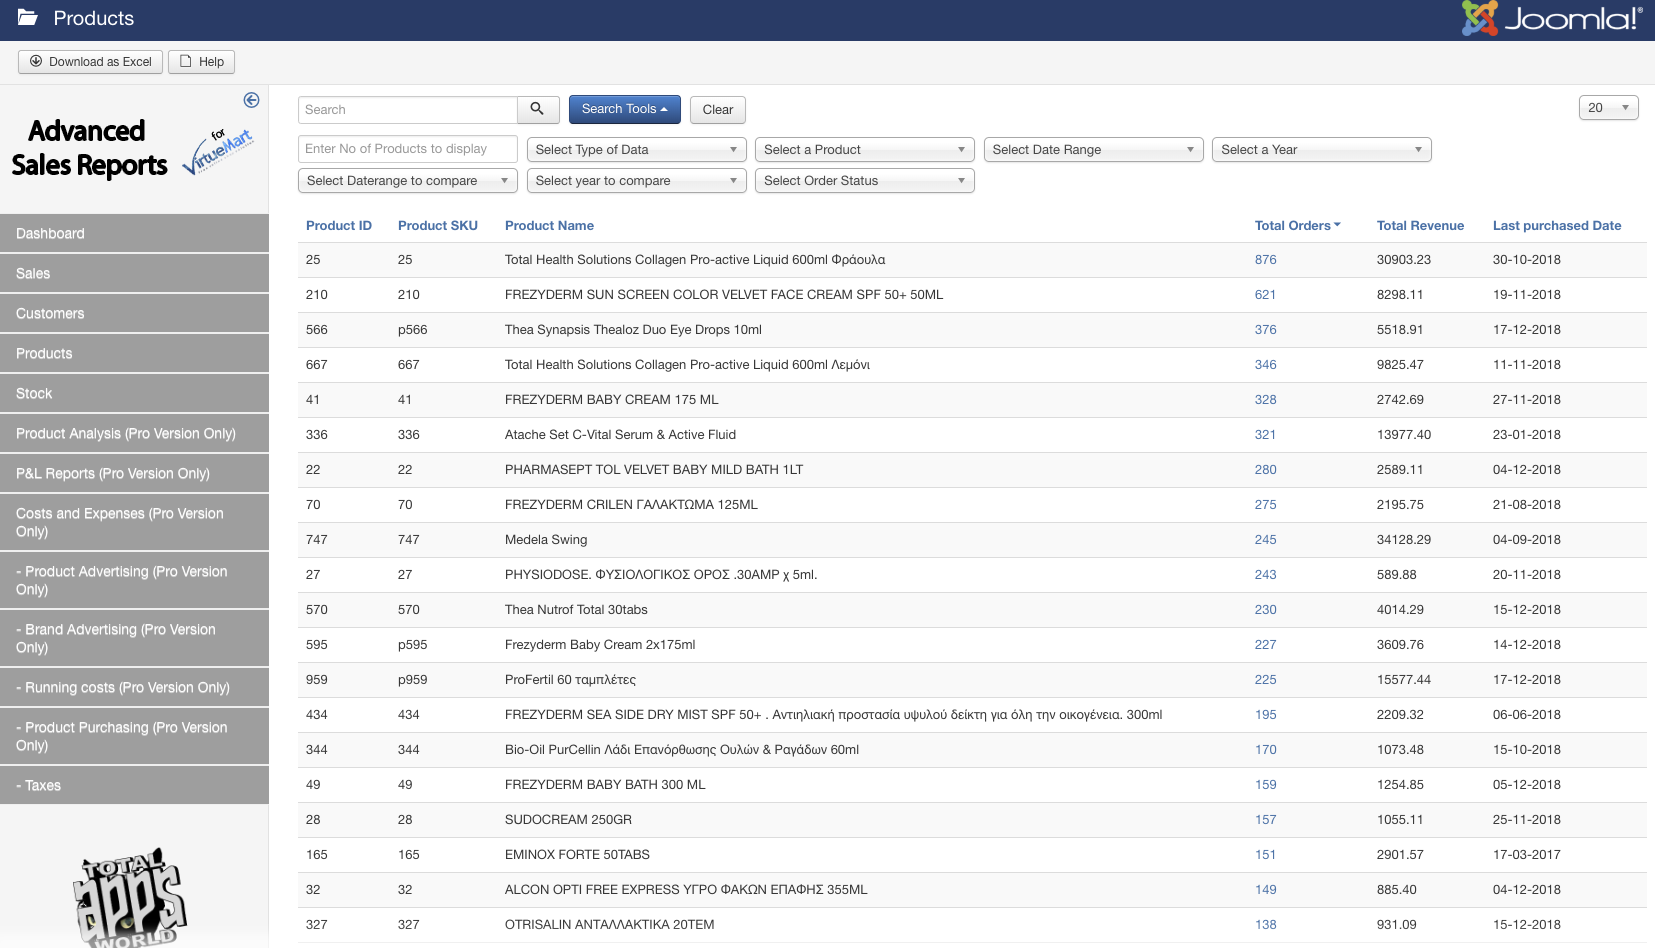Click Atache Set C-Vital Serum & Active Fluid

620,435
